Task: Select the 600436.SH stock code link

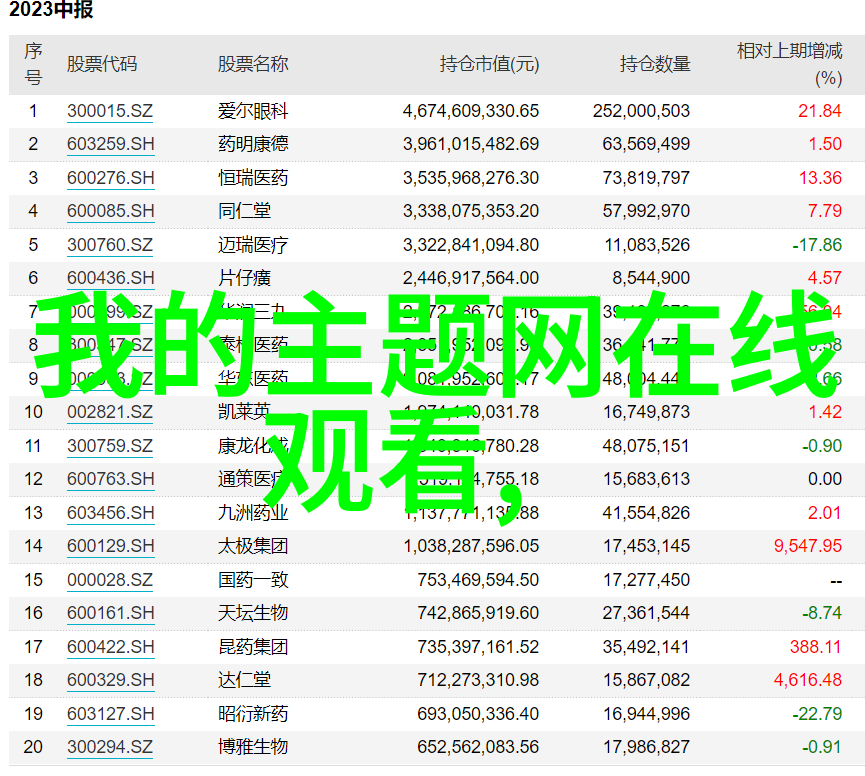Action: tap(110, 277)
